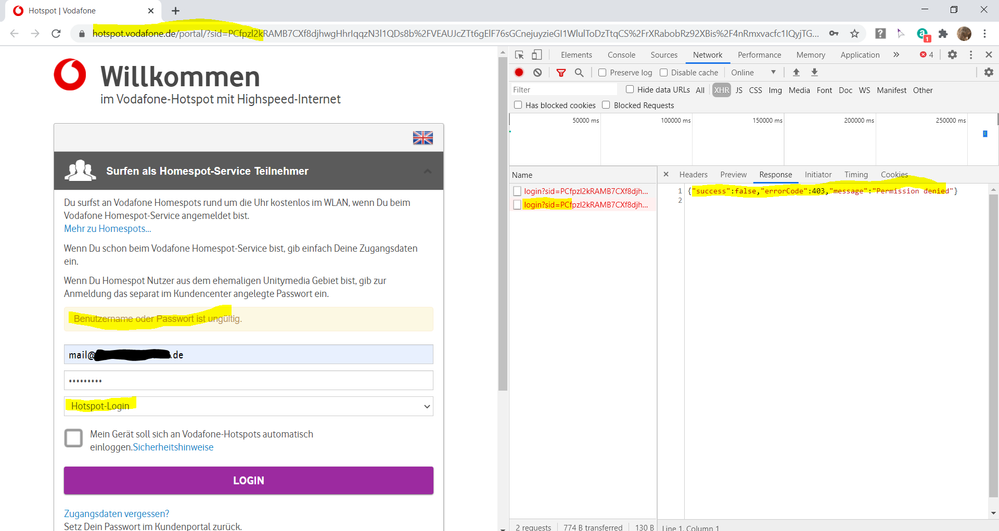Clear the network log

tap(538, 73)
